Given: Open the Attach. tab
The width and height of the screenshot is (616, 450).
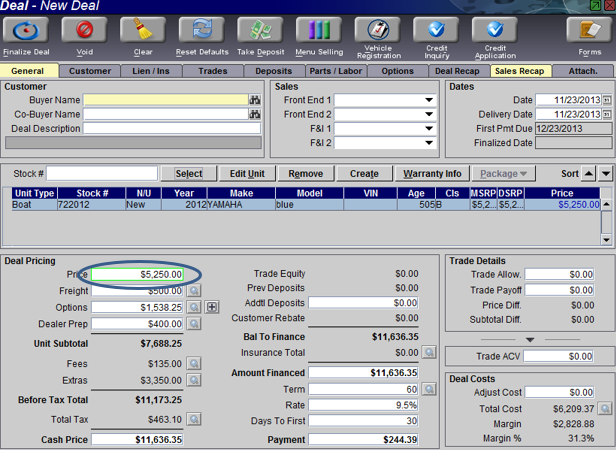Looking at the screenshot, I should pyautogui.click(x=583, y=71).
